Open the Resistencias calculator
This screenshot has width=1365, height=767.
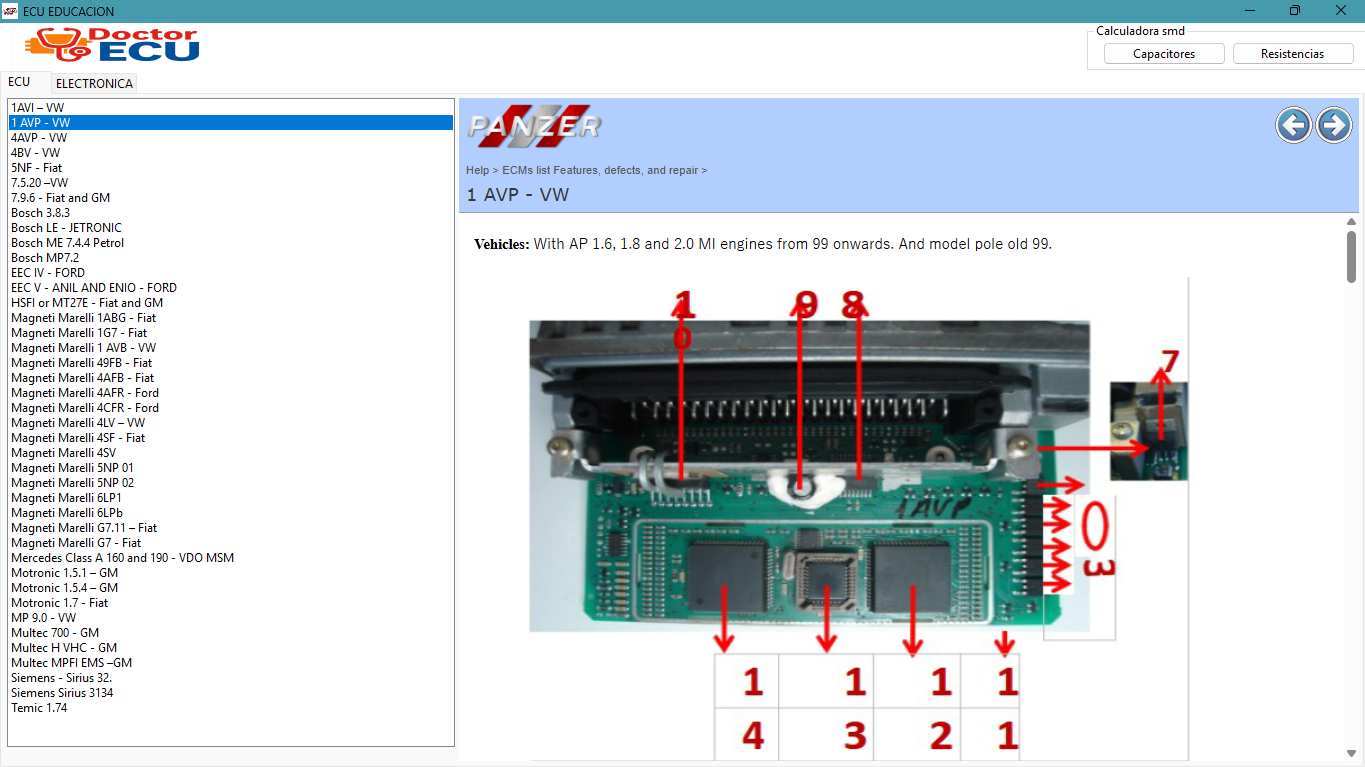[1293, 54]
